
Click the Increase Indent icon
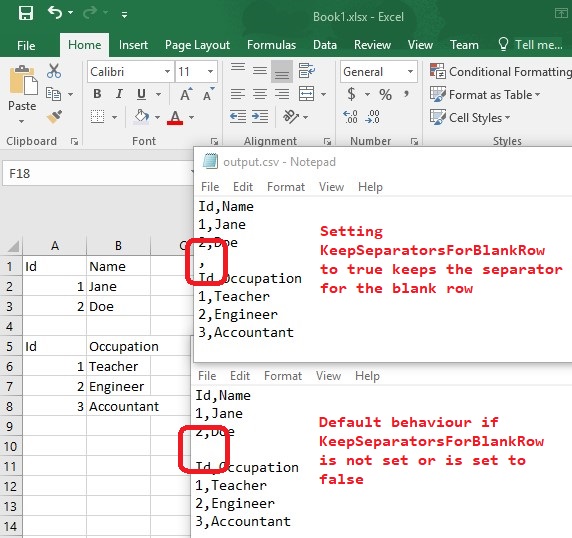click(260, 117)
